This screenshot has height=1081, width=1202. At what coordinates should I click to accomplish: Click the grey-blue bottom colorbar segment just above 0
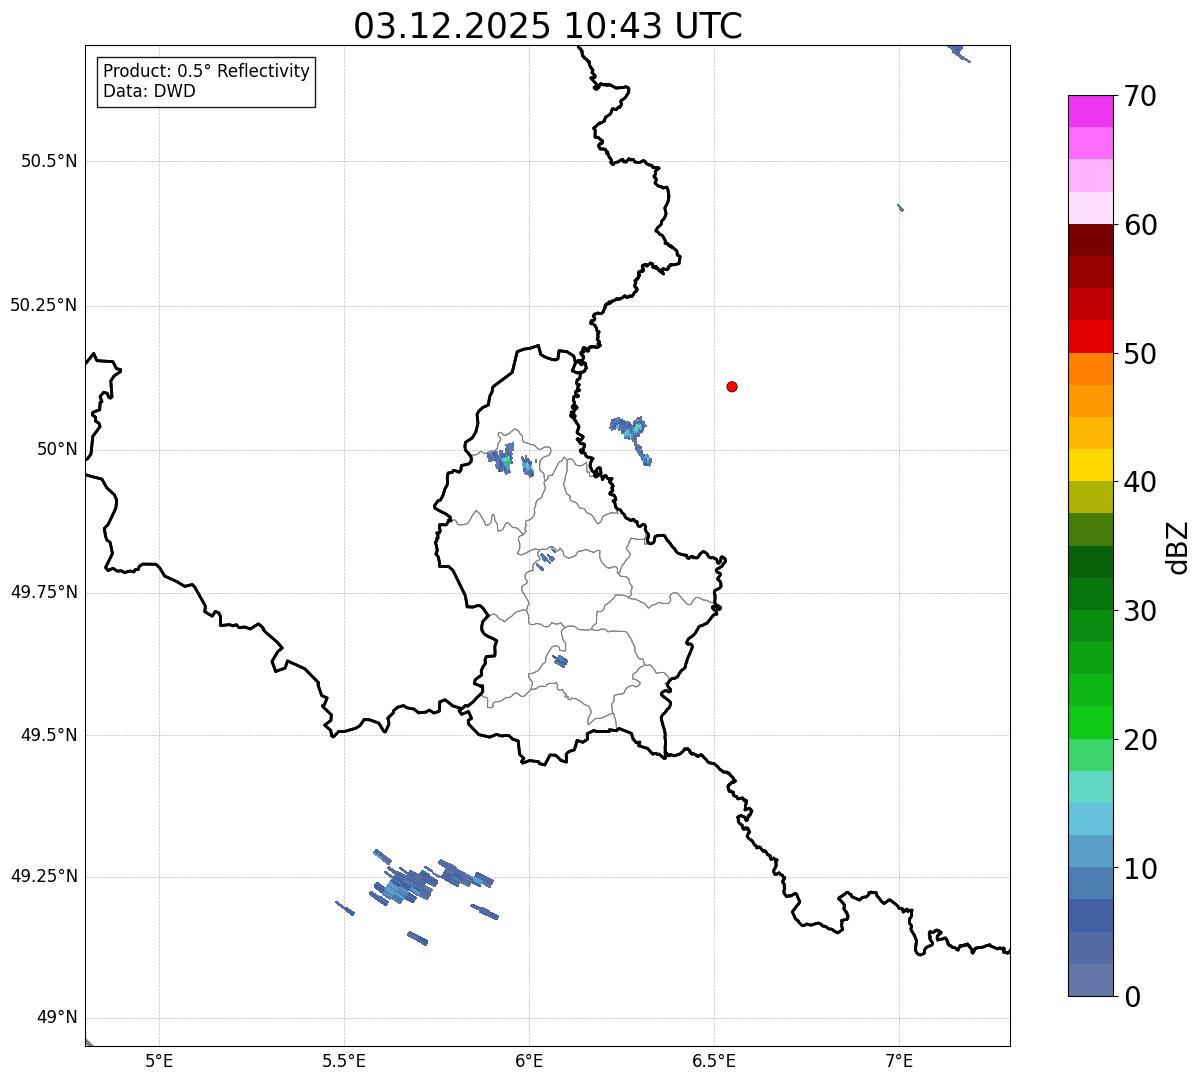click(x=1090, y=980)
